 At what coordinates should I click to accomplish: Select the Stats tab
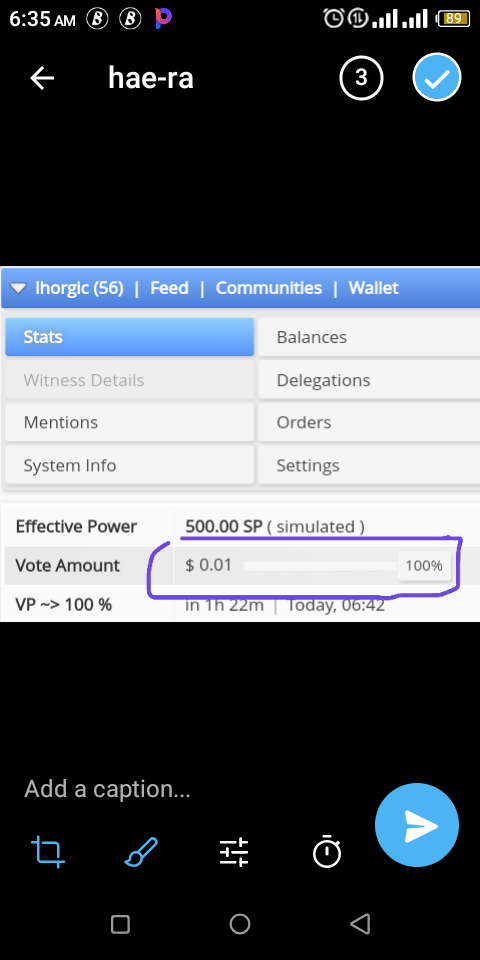coord(130,337)
